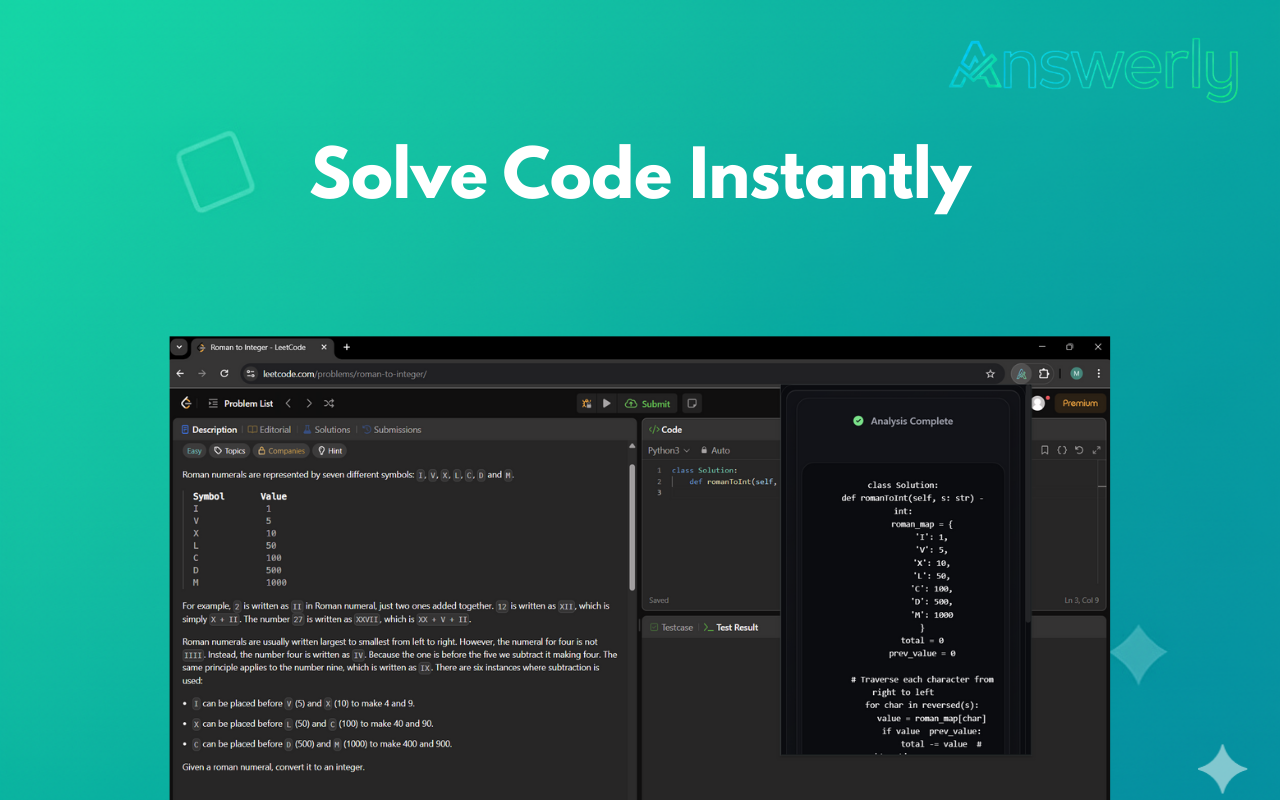Click the debug bug icon
This screenshot has height=800, width=1280.
tap(587, 403)
